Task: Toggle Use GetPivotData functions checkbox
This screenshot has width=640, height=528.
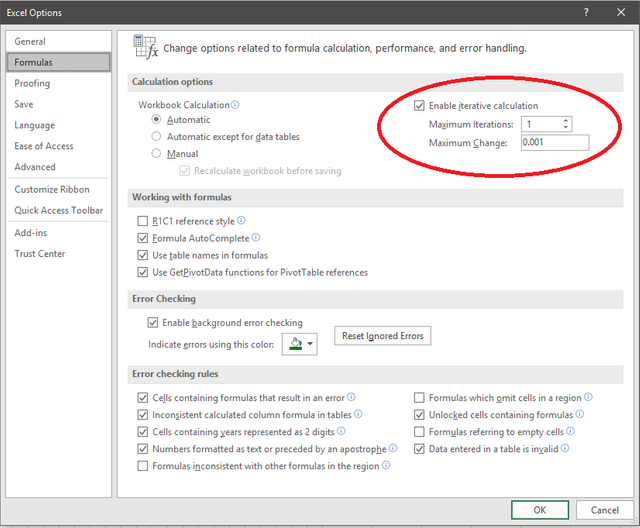Action: [x=142, y=272]
